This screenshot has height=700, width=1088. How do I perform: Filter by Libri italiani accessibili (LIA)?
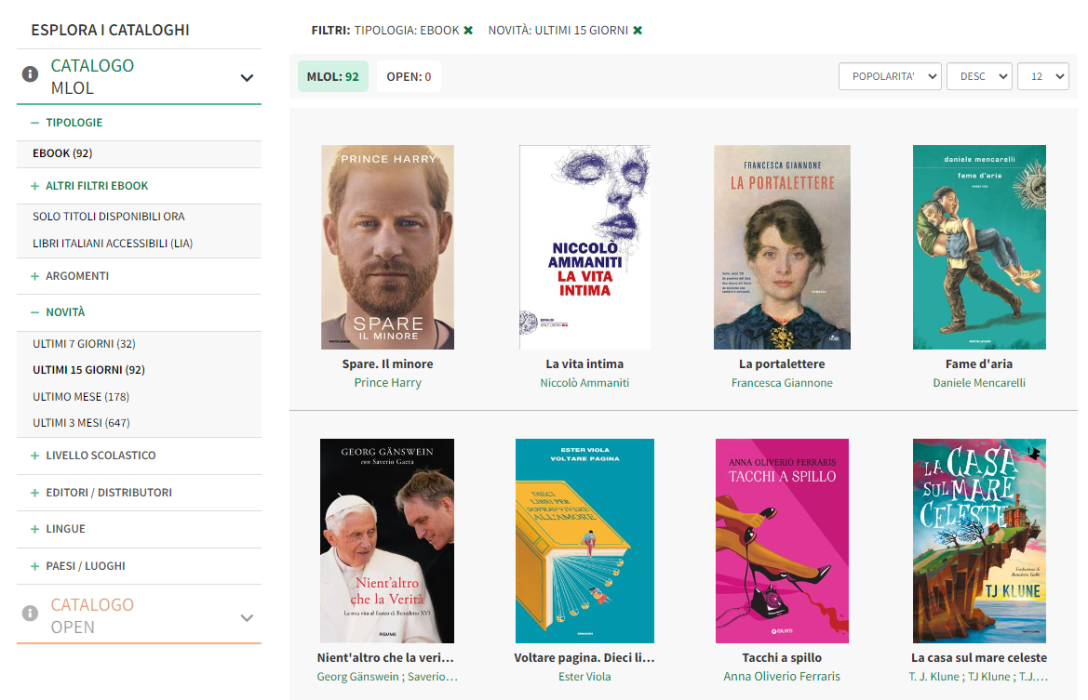tap(112, 243)
